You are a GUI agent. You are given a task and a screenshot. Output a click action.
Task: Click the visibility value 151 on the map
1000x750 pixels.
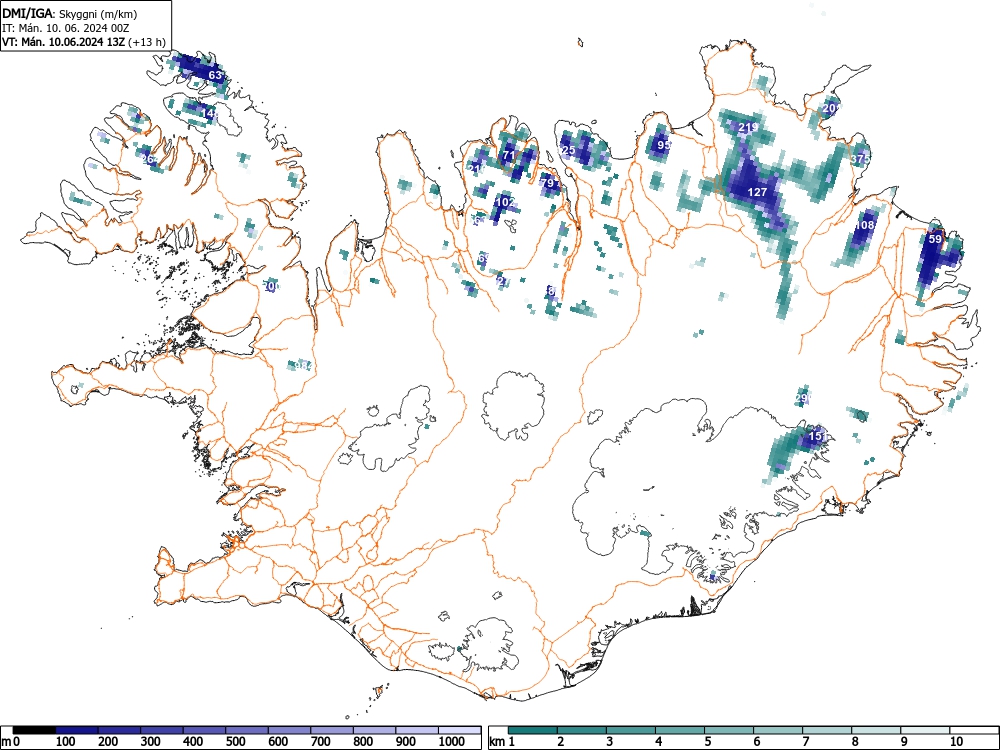818,436
